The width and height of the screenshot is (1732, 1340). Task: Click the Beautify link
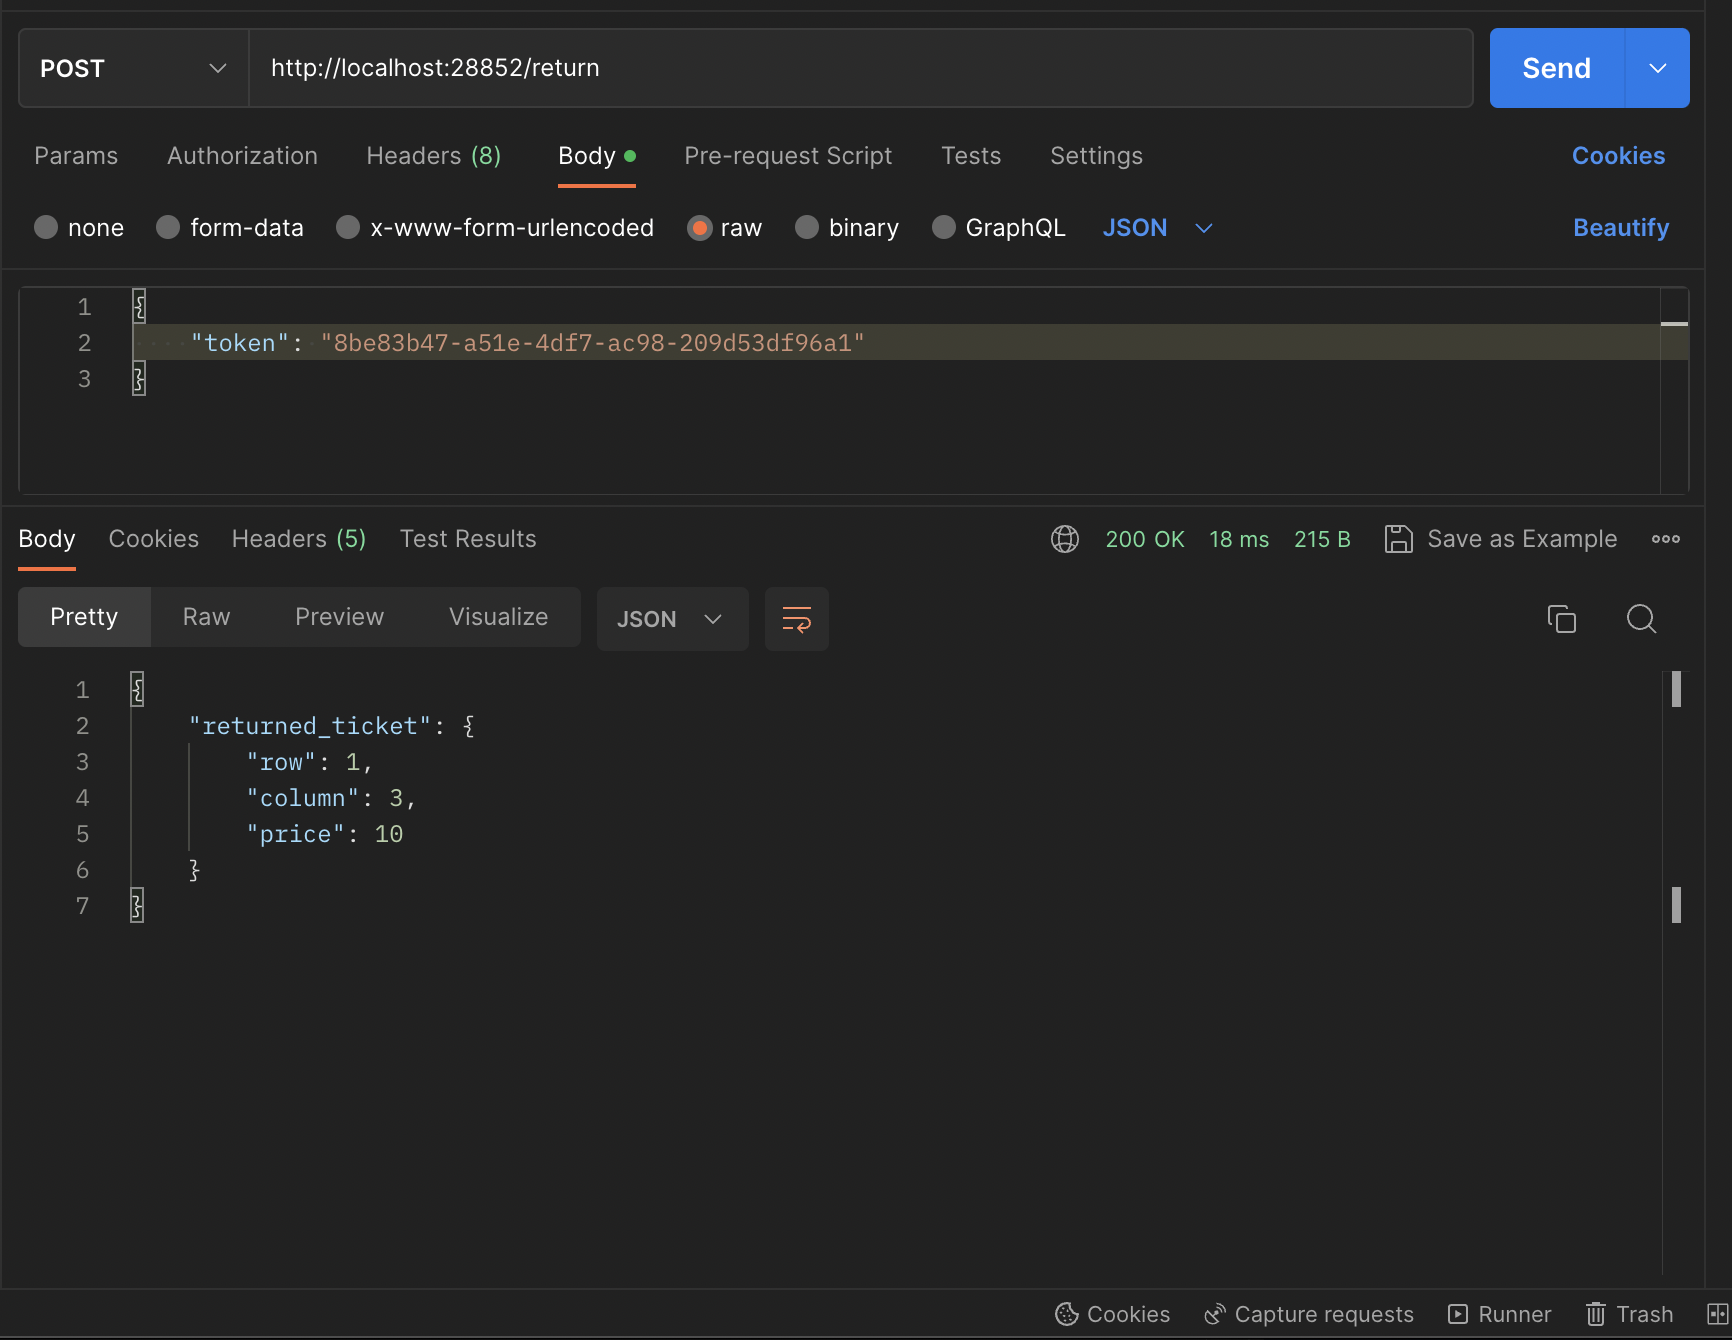click(x=1620, y=227)
